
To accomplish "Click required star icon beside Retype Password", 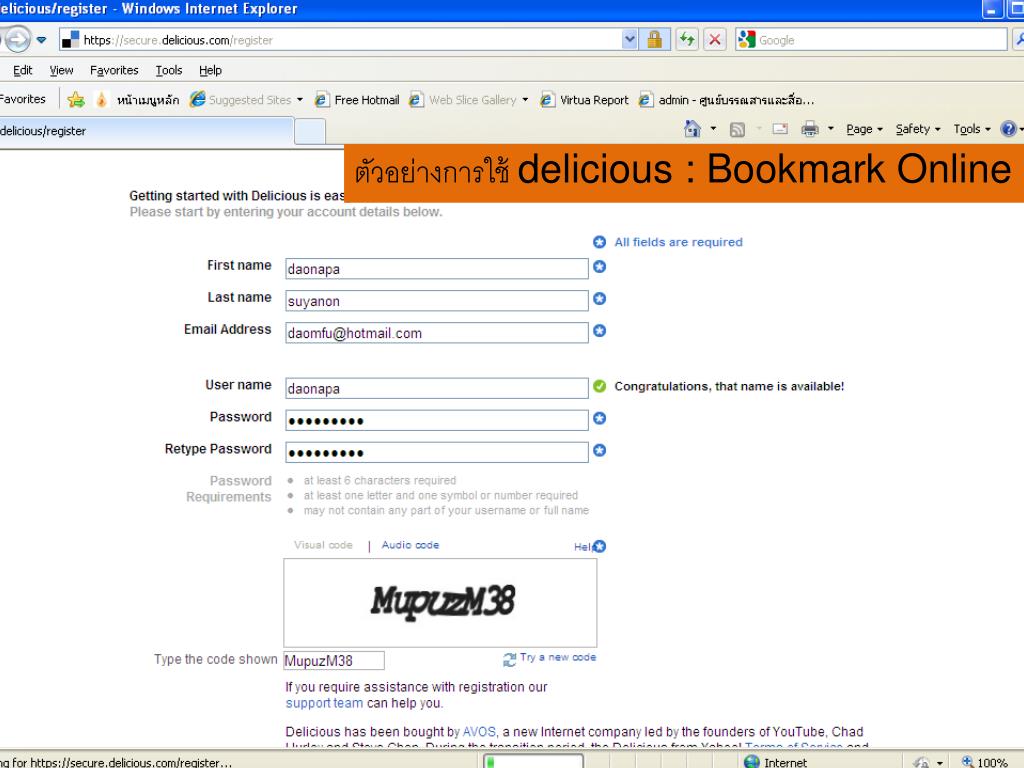I will click(x=600, y=450).
